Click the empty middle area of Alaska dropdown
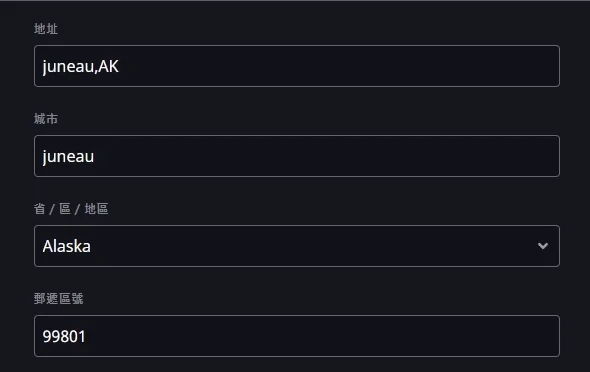 (312, 246)
